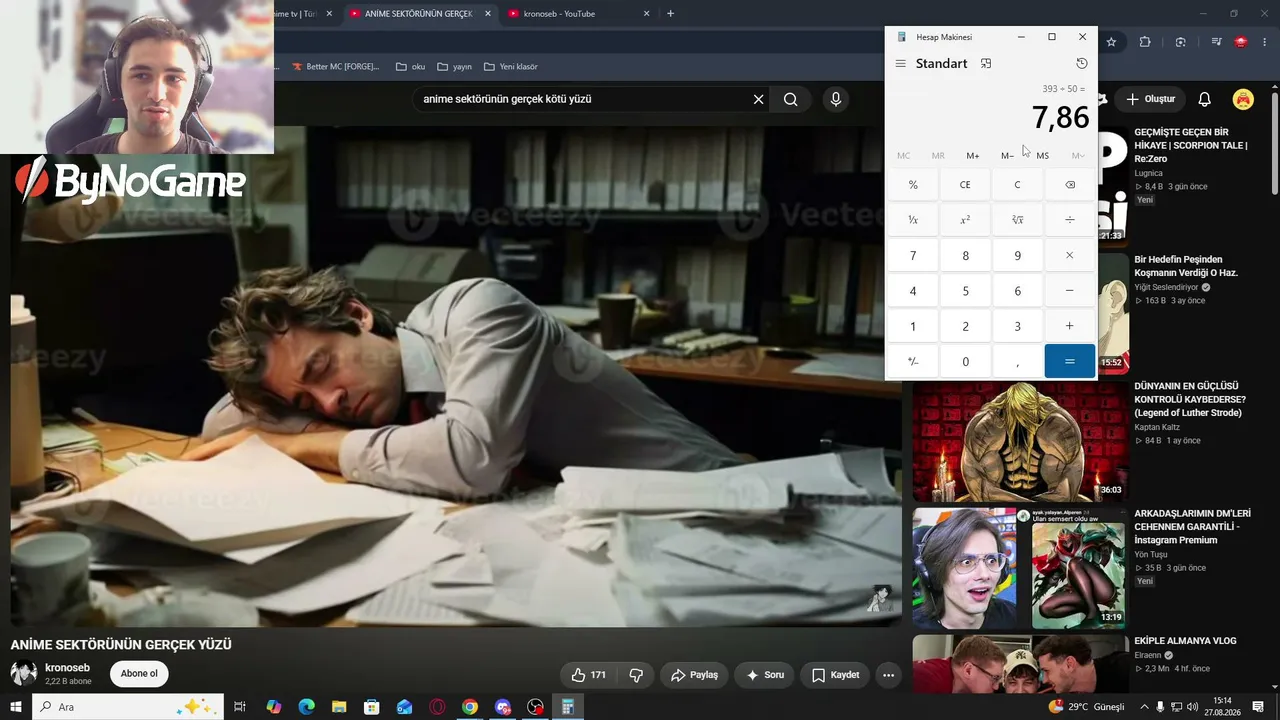Click the reciprocal 1/x key
Screen dimensions: 1280x720
[x=913, y=220]
